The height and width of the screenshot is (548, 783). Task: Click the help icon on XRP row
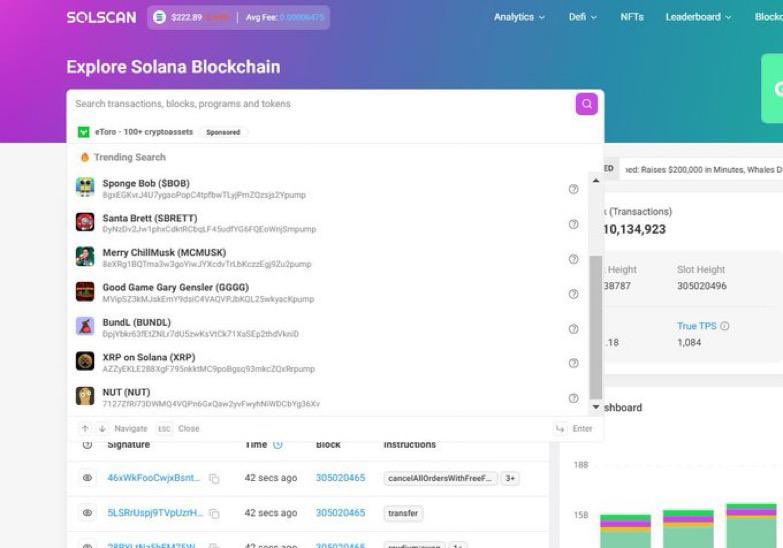573,363
